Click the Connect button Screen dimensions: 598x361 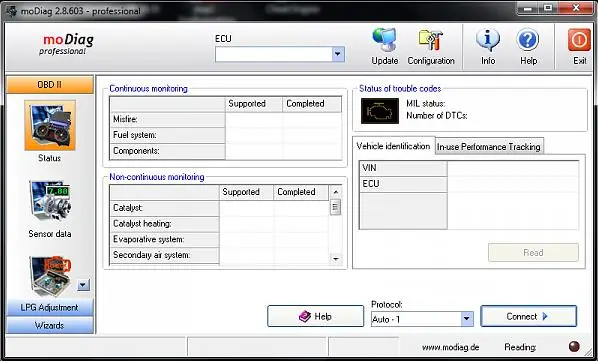(528, 316)
